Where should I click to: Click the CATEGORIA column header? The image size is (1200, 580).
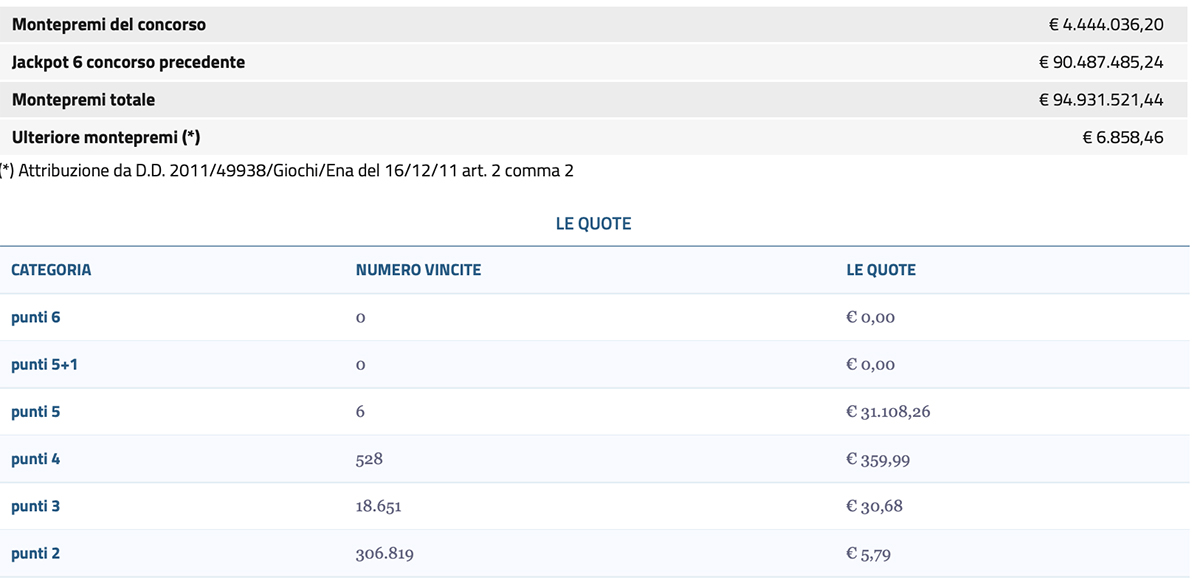(x=51, y=270)
